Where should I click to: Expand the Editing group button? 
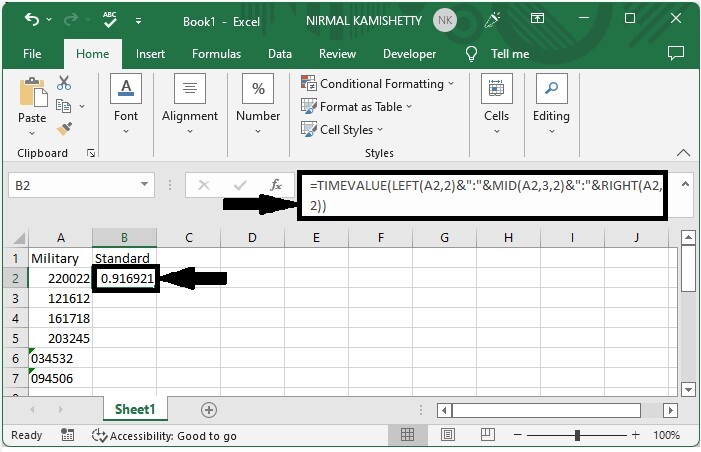tap(552, 105)
